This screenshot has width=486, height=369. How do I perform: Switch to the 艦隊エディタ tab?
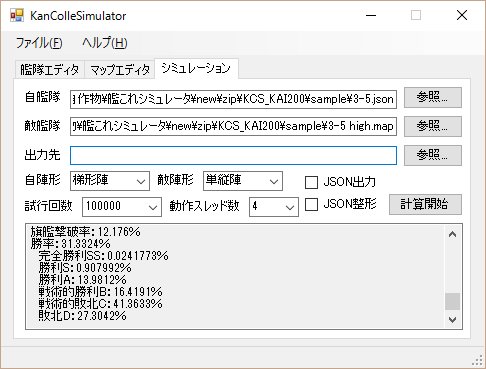(x=50, y=70)
